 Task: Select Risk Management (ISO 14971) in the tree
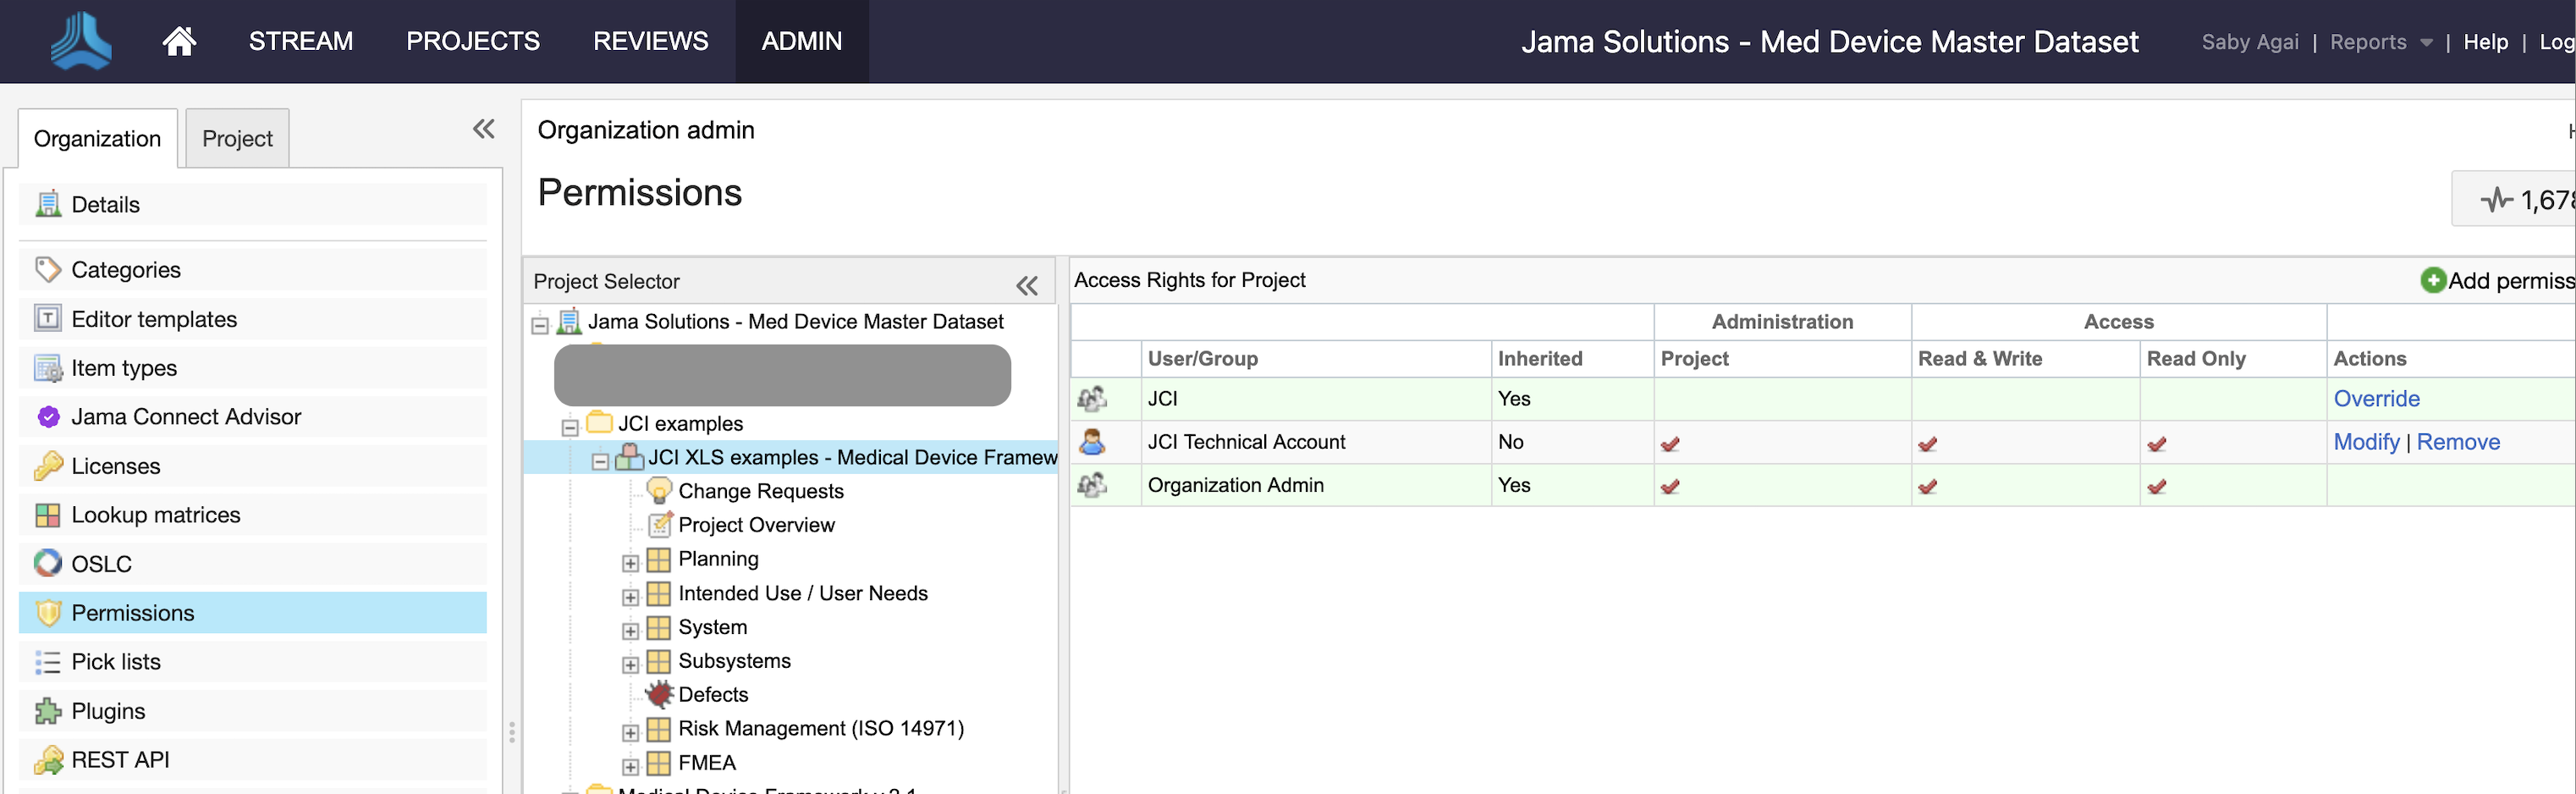coord(820,728)
